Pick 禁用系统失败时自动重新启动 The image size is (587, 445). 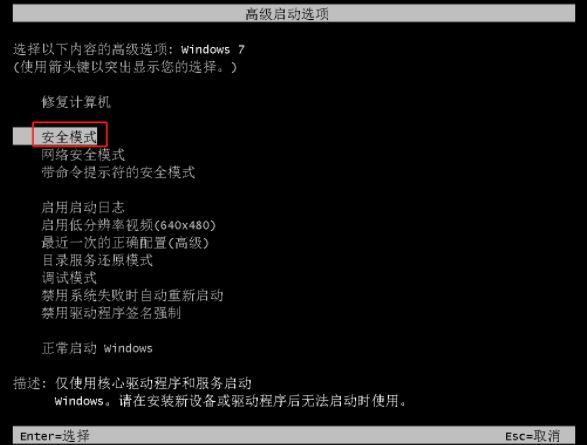(x=132, y=295)
